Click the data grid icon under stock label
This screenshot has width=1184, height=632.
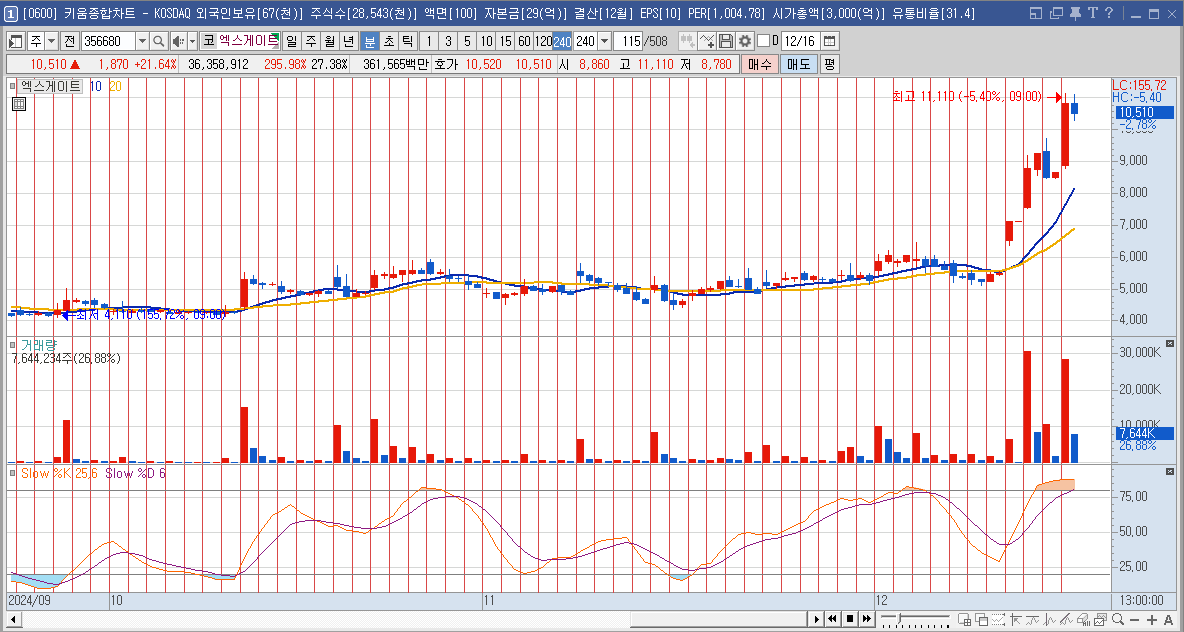19,104
